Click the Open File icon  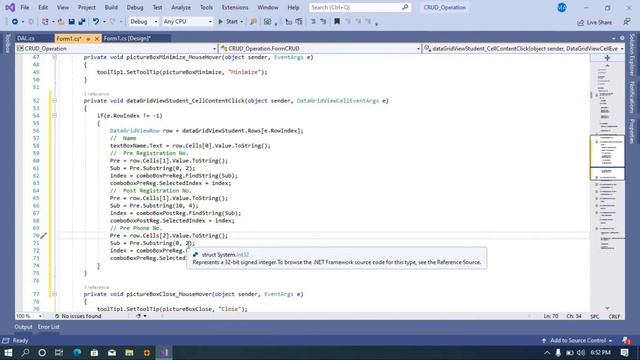61,22
